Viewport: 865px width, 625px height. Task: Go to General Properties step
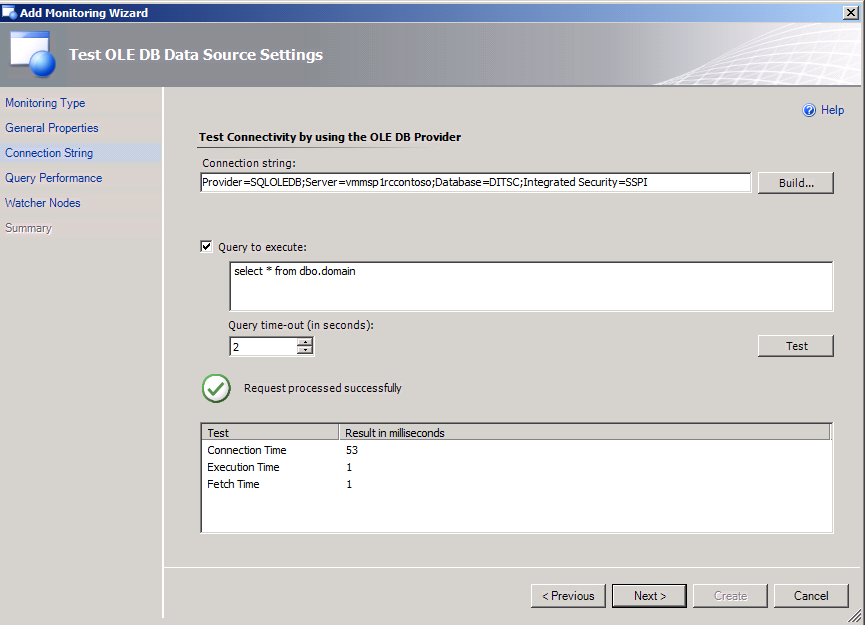(x=52, y=128)
